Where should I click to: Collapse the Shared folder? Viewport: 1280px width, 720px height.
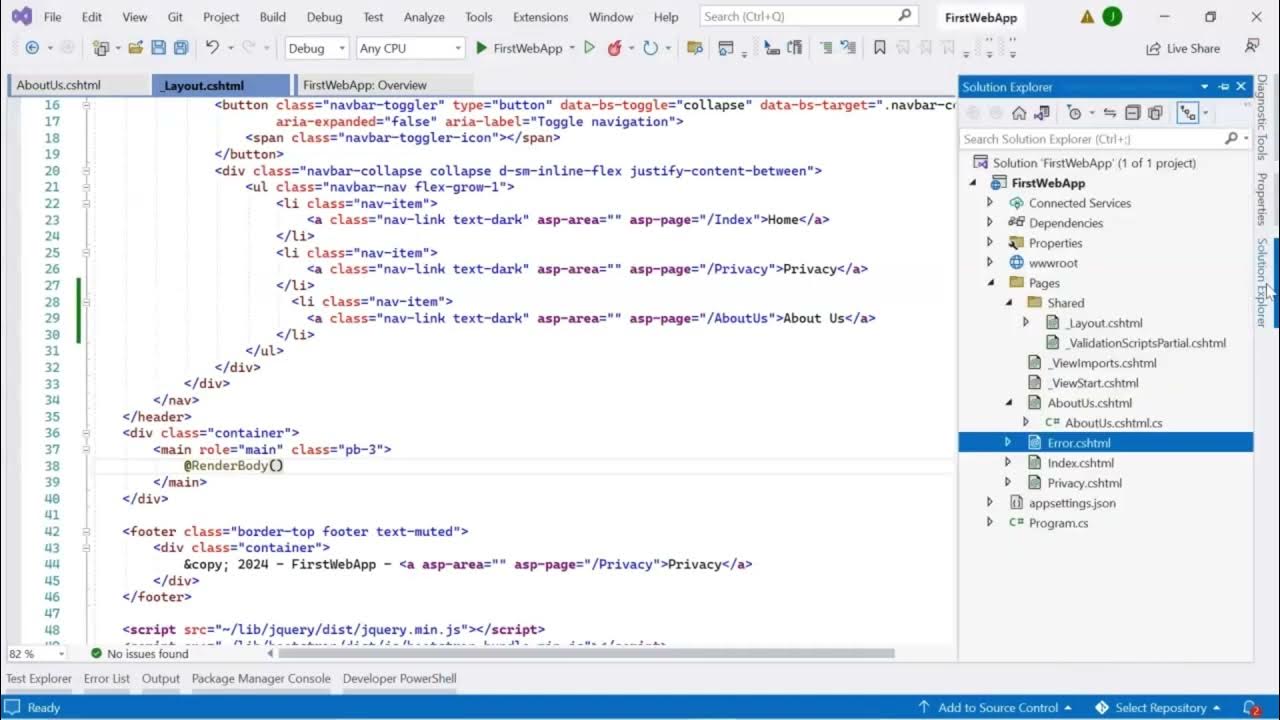[x=1008, y=303]
